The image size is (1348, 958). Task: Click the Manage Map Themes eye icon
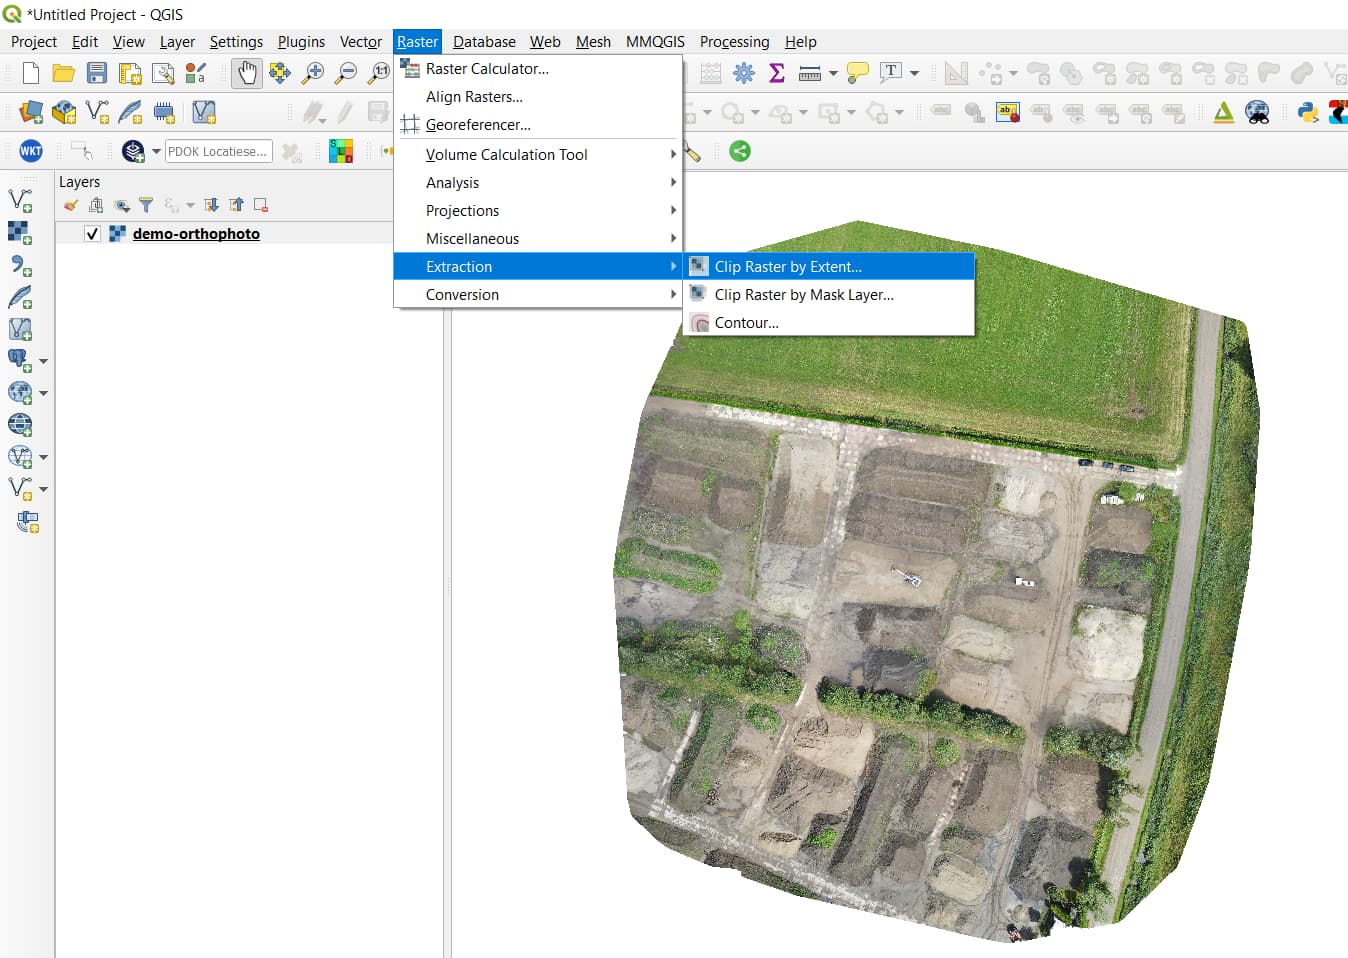point(122,206)
